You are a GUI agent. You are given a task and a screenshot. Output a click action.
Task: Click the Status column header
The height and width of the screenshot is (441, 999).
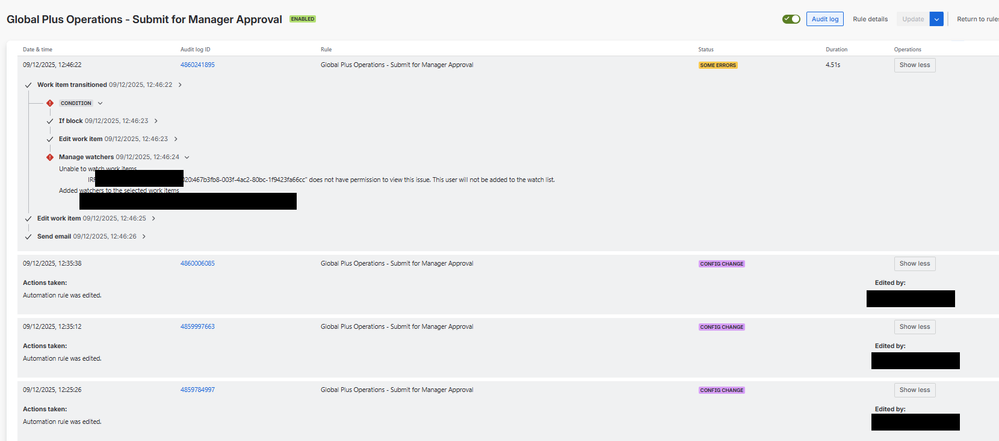(706, 49)
